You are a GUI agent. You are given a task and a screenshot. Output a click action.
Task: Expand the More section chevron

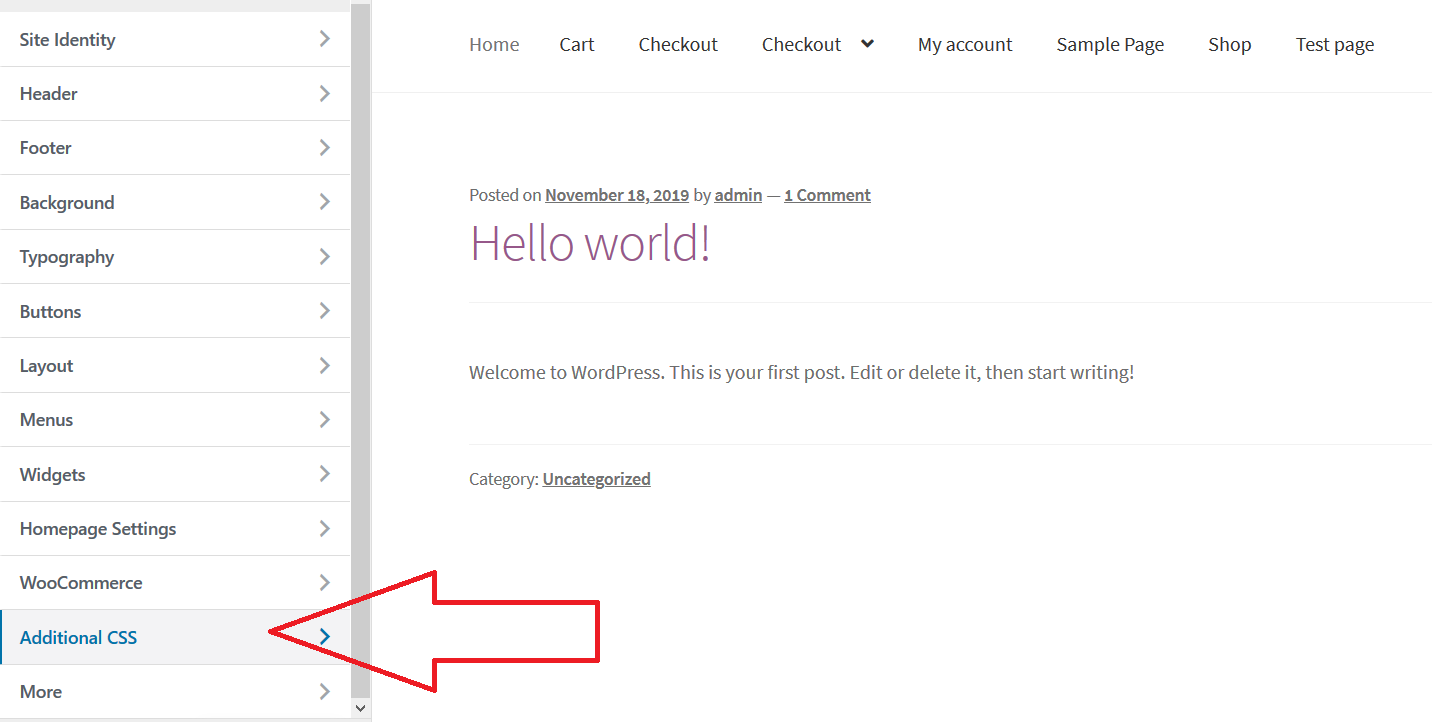(x=324, y=691)
